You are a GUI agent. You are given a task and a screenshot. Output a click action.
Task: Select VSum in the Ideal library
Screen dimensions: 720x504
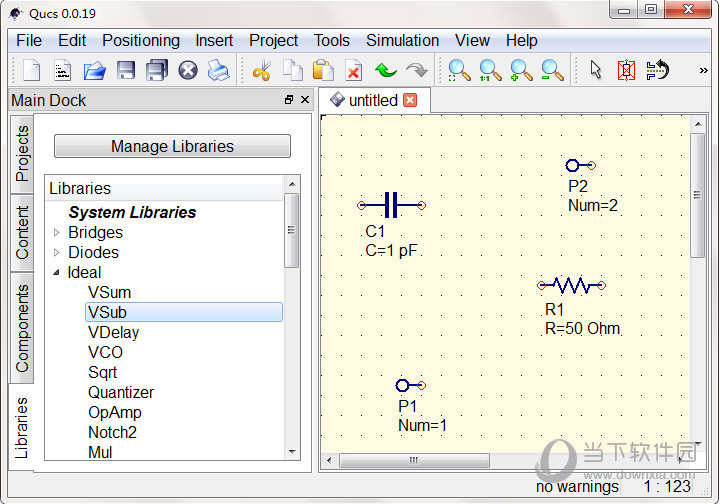tap(110, 292)
